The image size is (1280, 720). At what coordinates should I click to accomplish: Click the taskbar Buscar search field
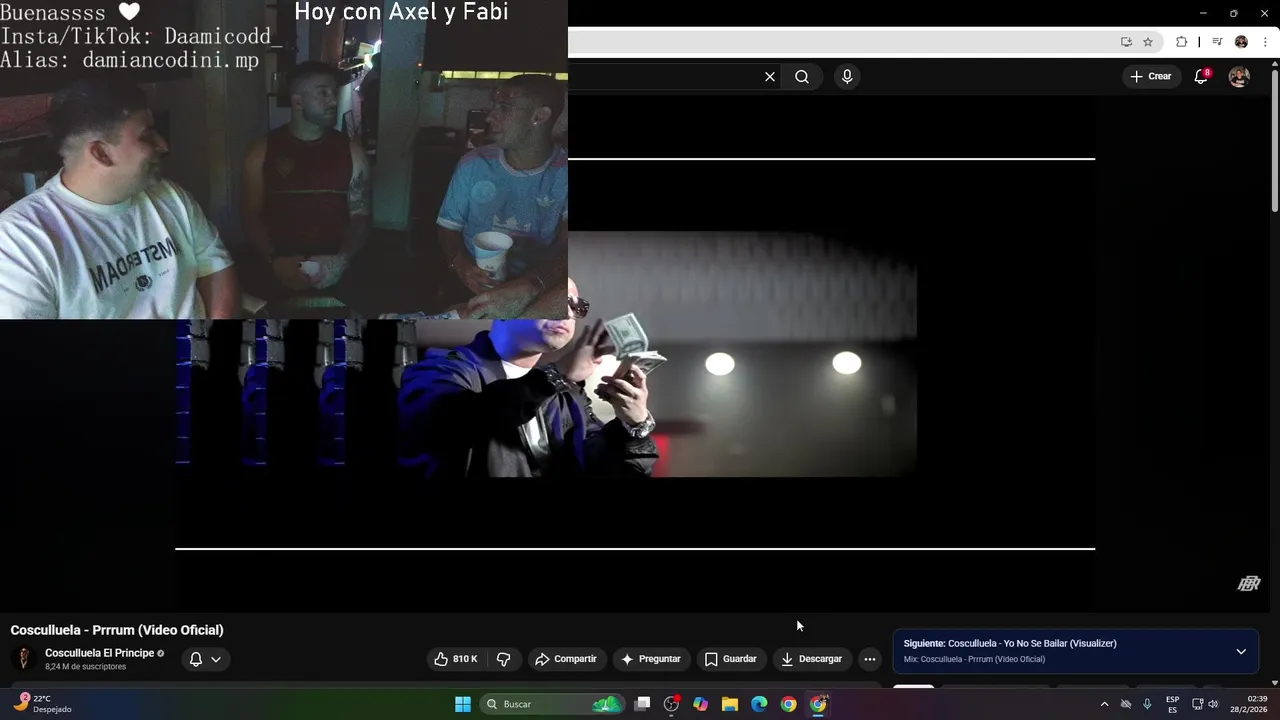[553, 704]
